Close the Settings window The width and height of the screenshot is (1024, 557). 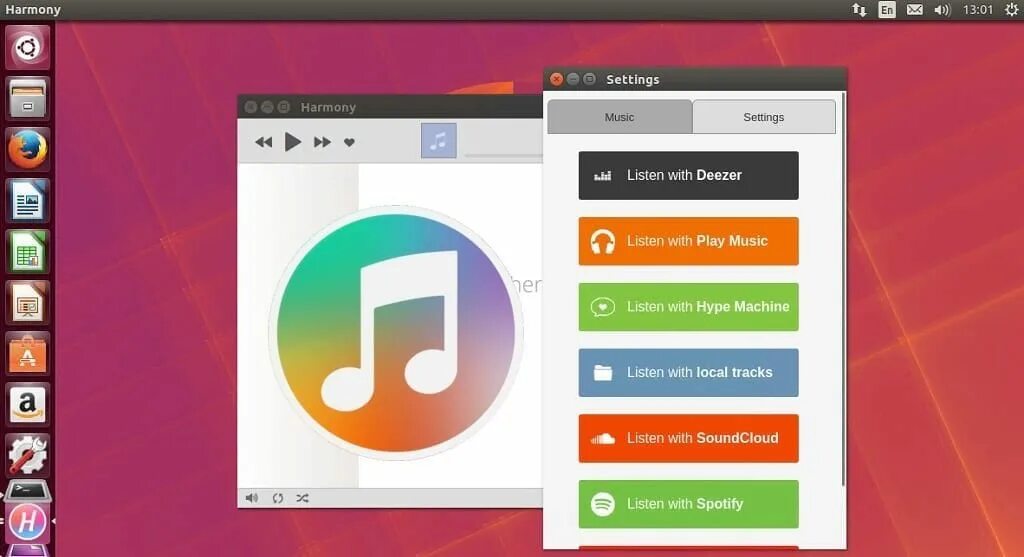556,79
